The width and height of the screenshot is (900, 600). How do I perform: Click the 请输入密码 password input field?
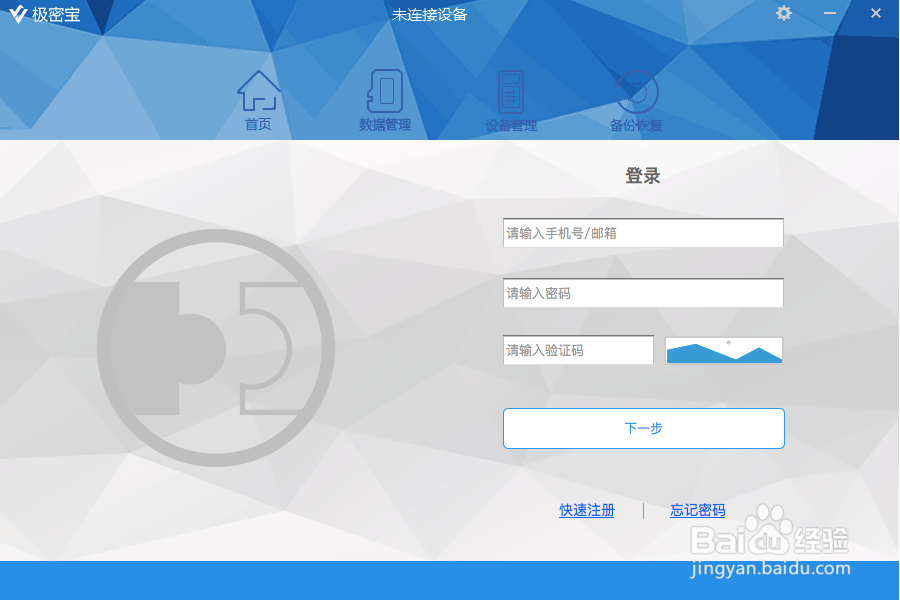tap(643, 293)
